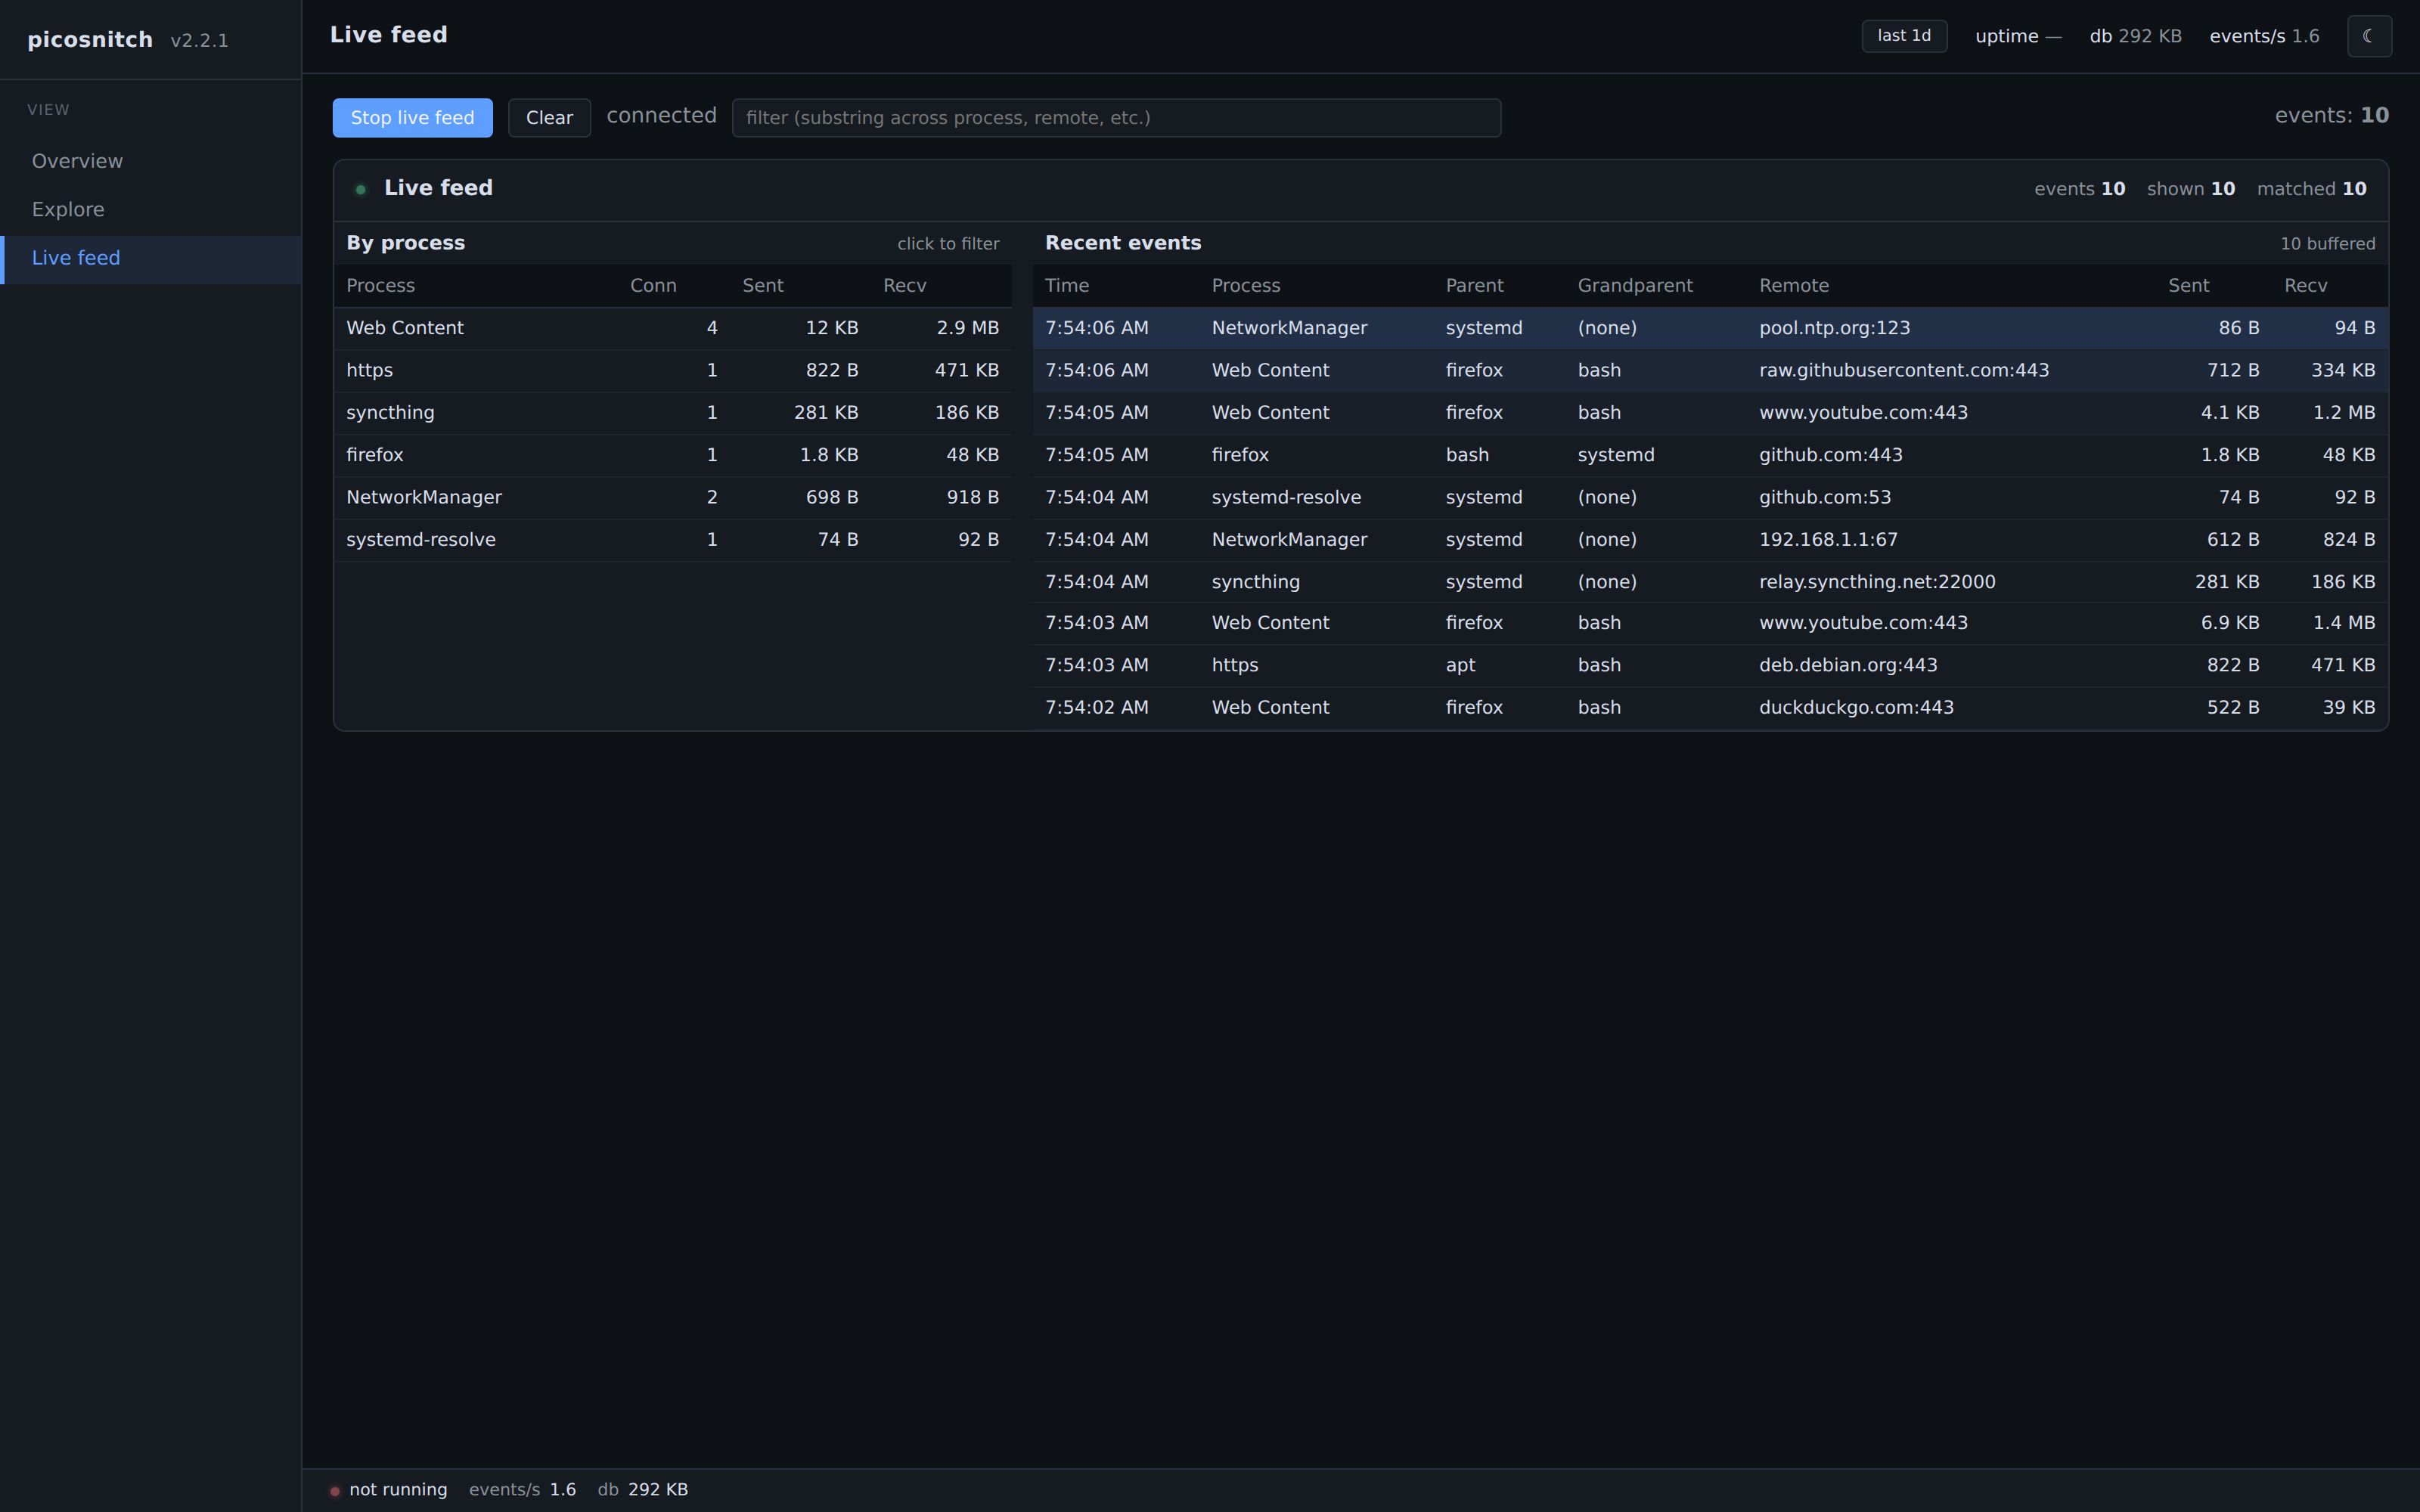
Task: Open the Explore view
Action: [x=151, y=209]
